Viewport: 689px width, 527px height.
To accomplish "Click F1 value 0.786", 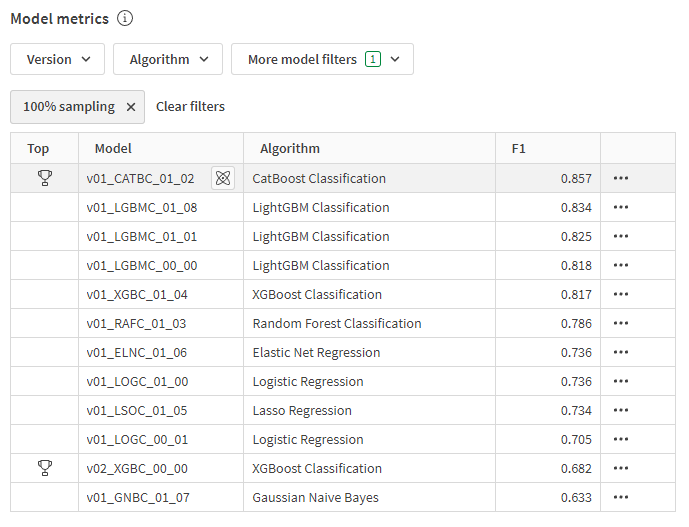I will (x=576, y=323).
